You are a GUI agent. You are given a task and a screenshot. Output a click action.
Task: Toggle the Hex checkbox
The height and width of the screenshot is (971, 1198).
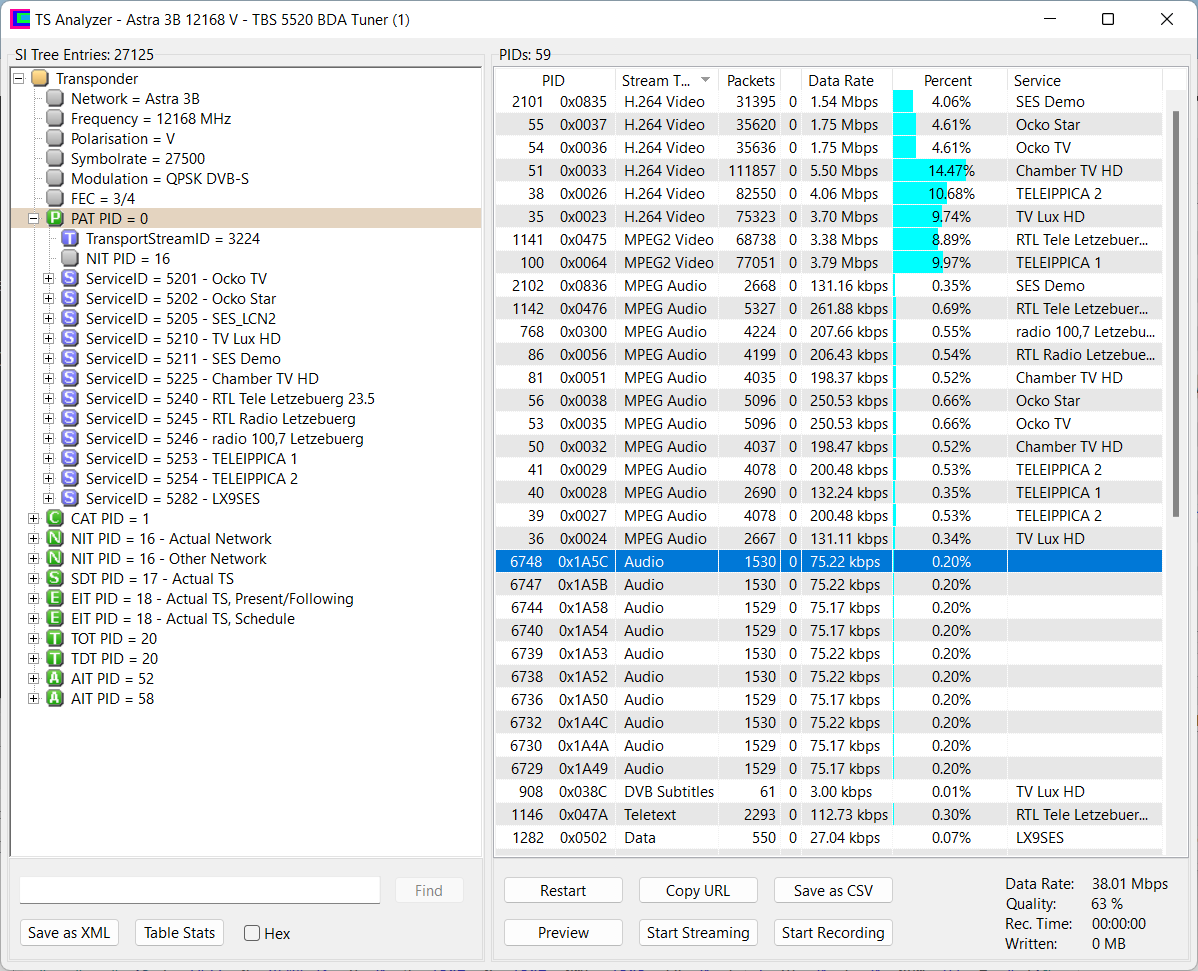click(253, 933)
